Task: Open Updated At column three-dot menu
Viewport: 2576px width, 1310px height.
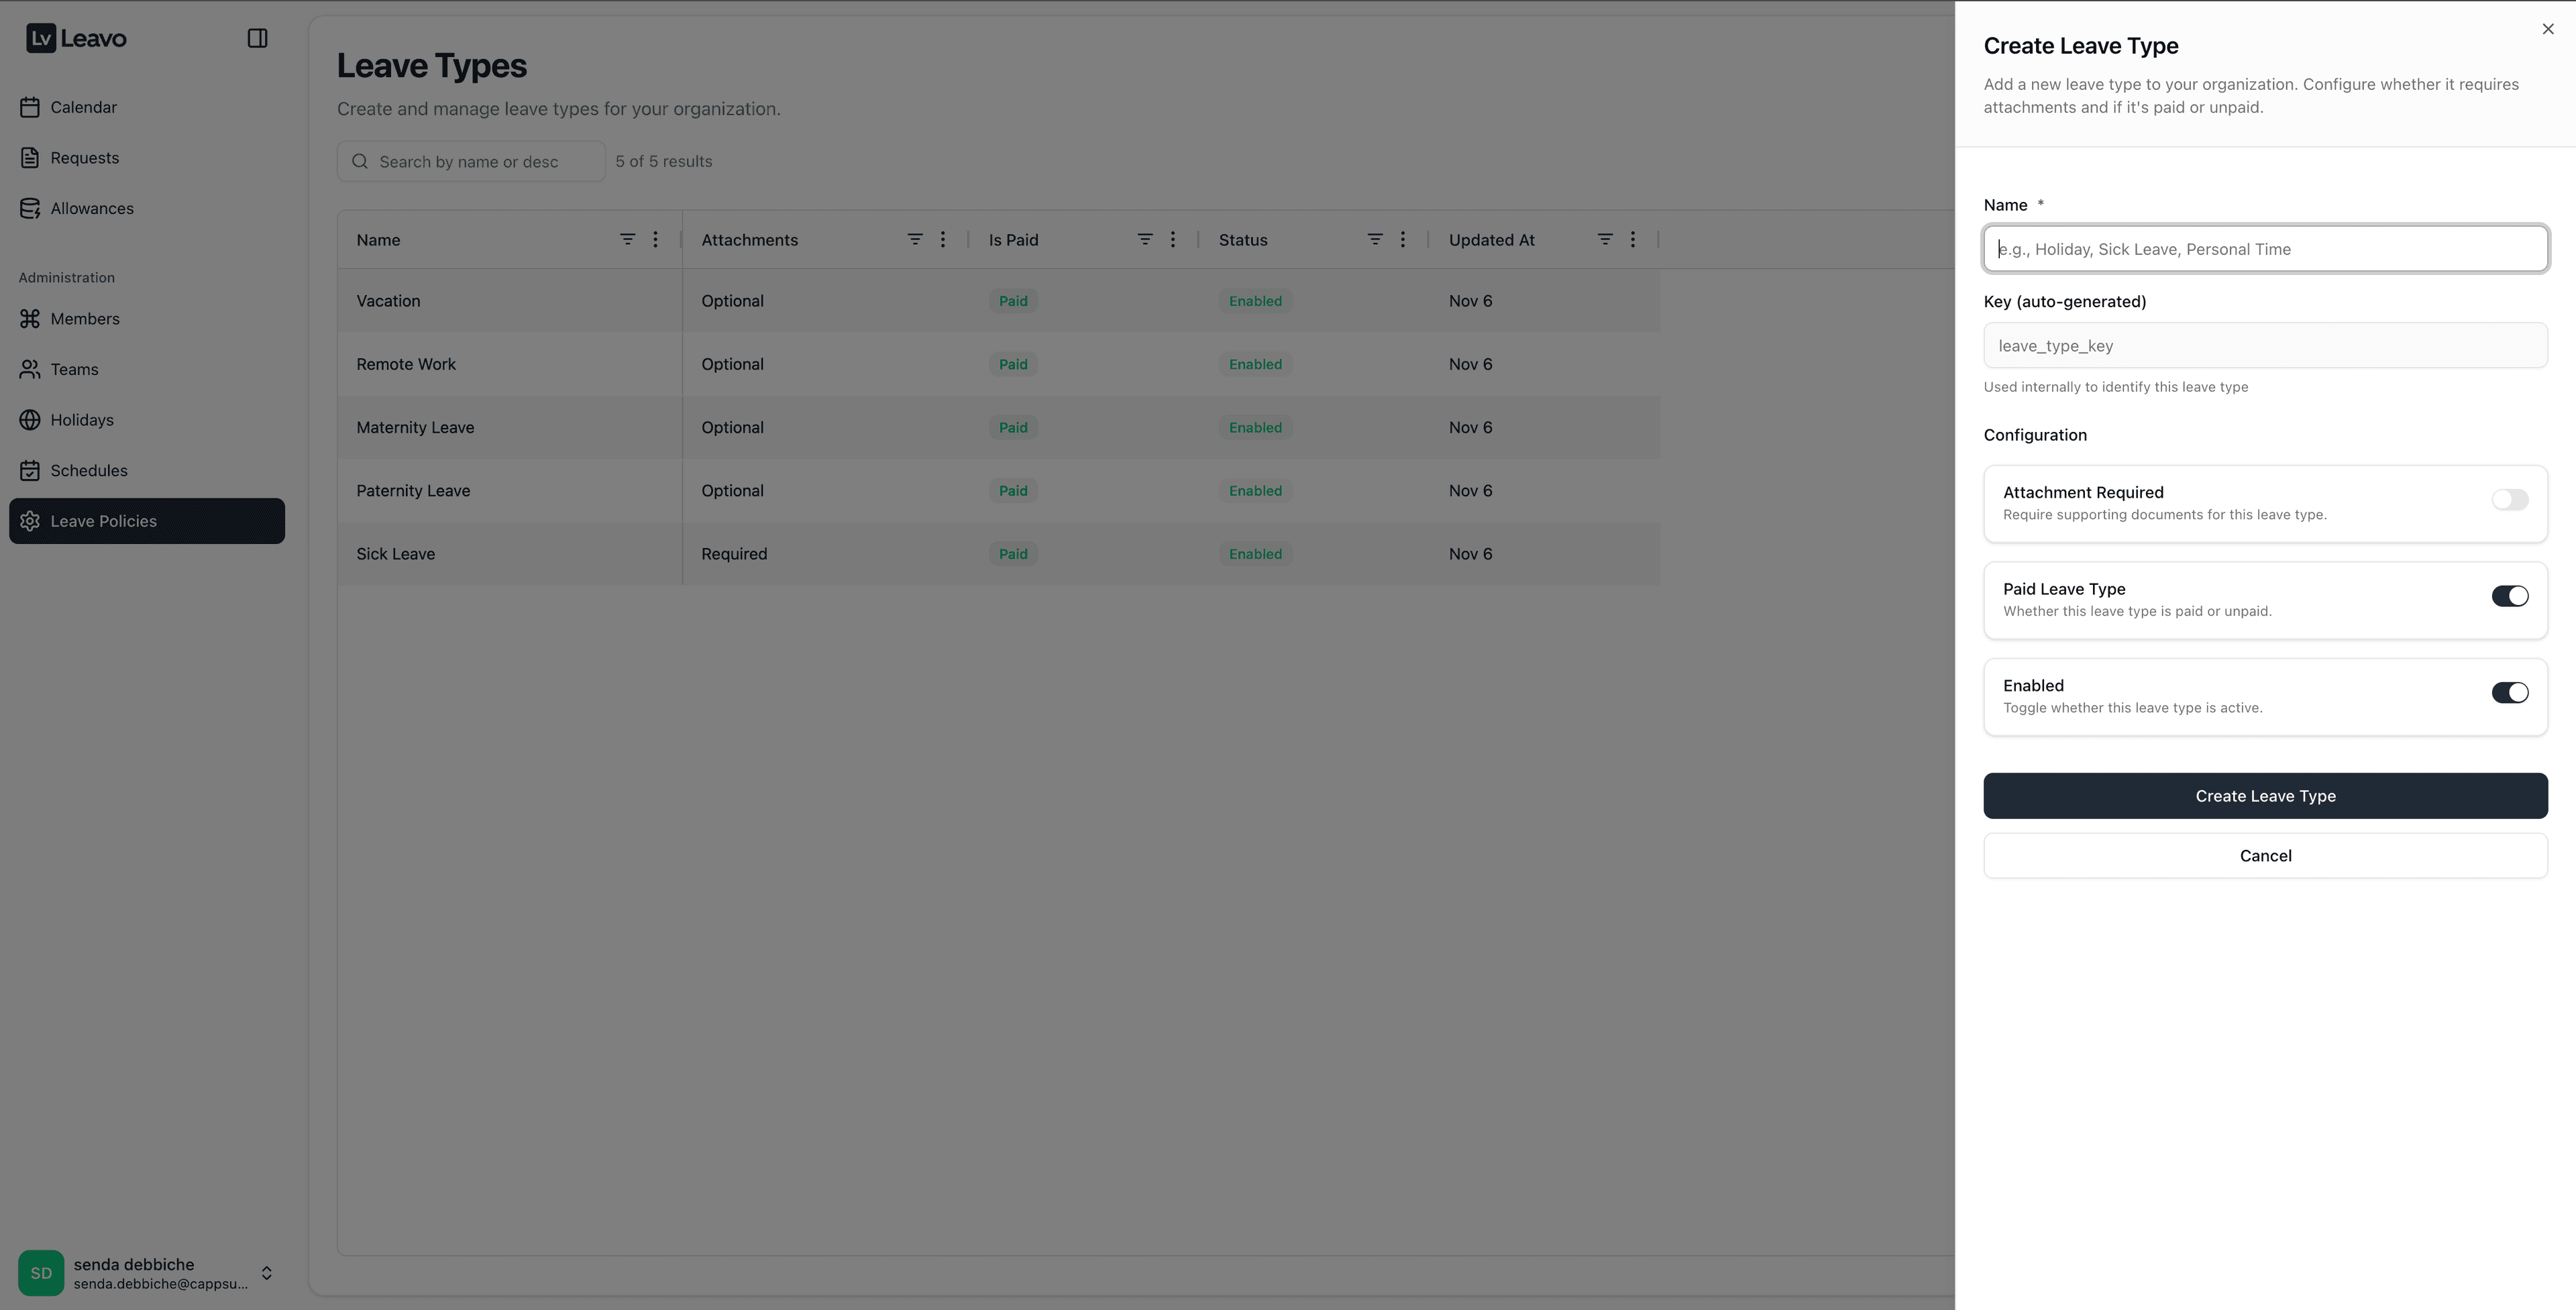Action: tap(1632, 239)
